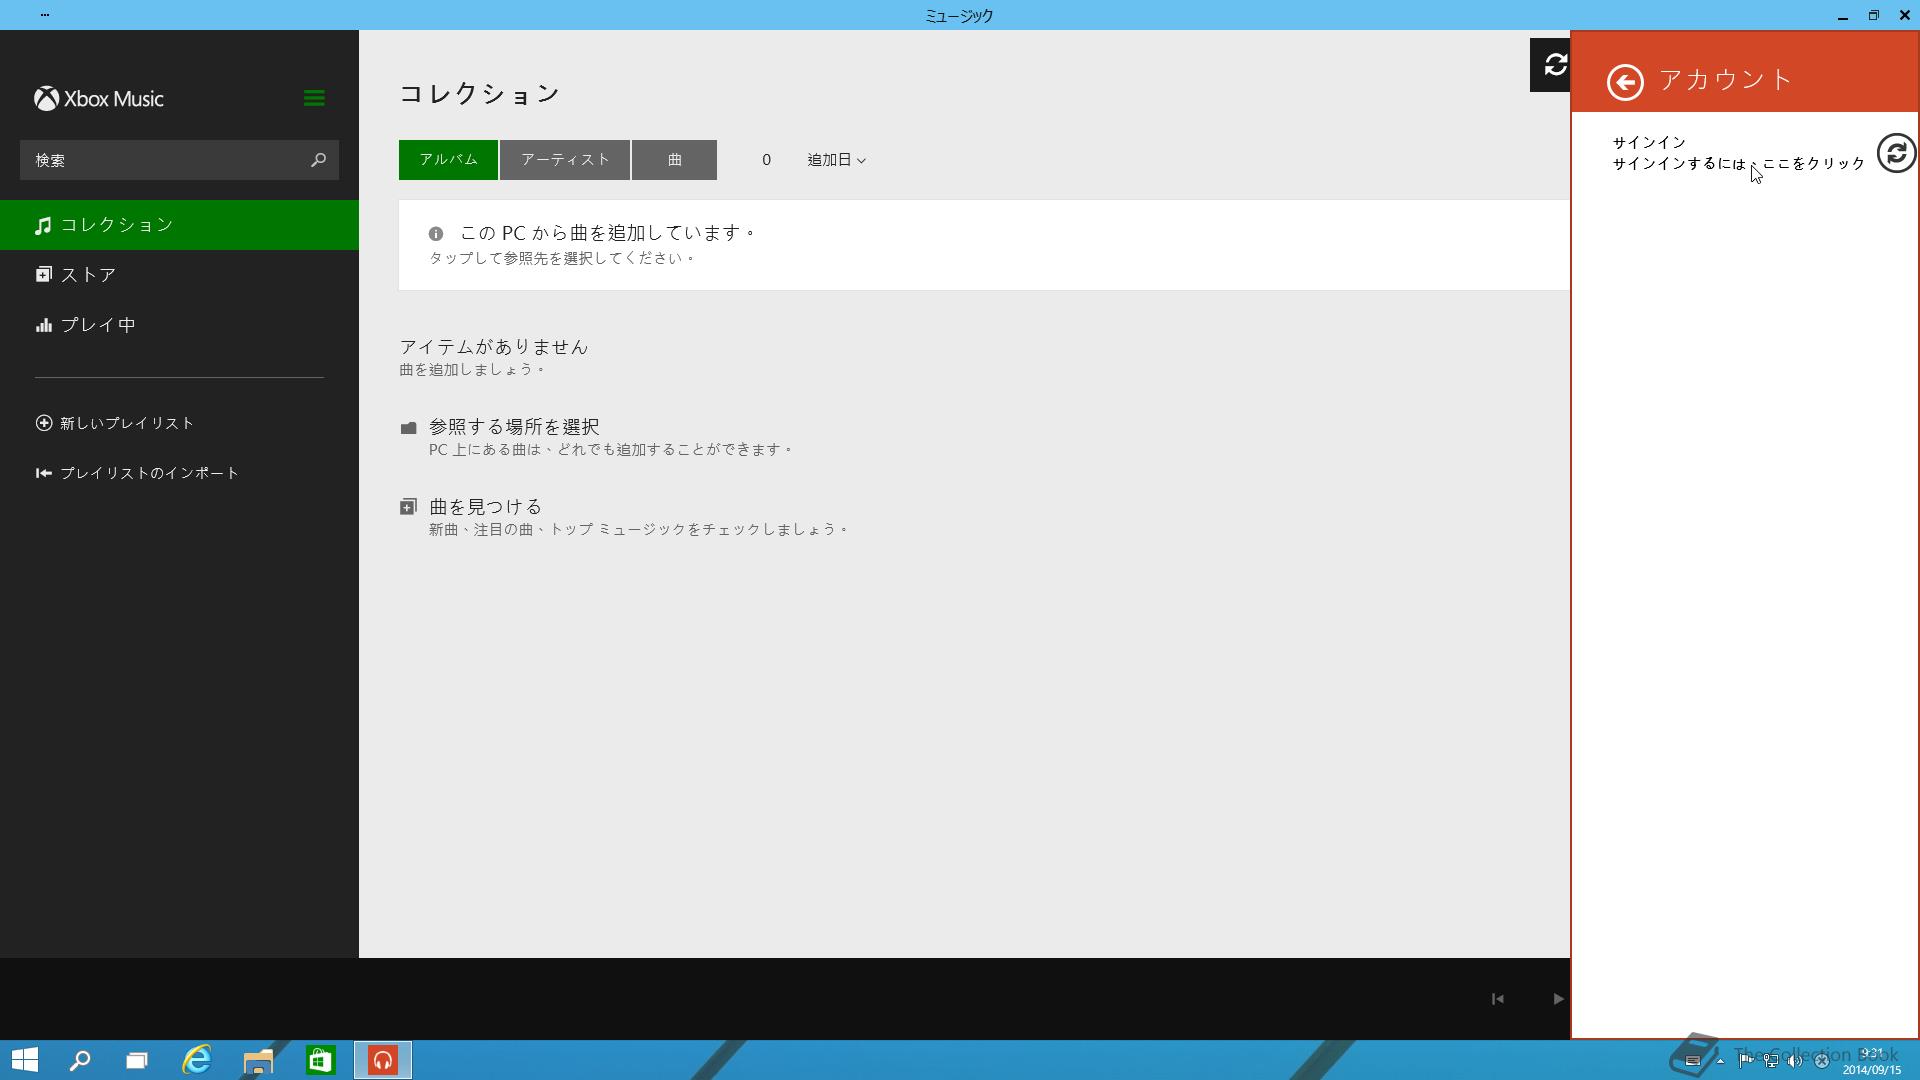Open コレクション in the sidebar

pos(179,225)
